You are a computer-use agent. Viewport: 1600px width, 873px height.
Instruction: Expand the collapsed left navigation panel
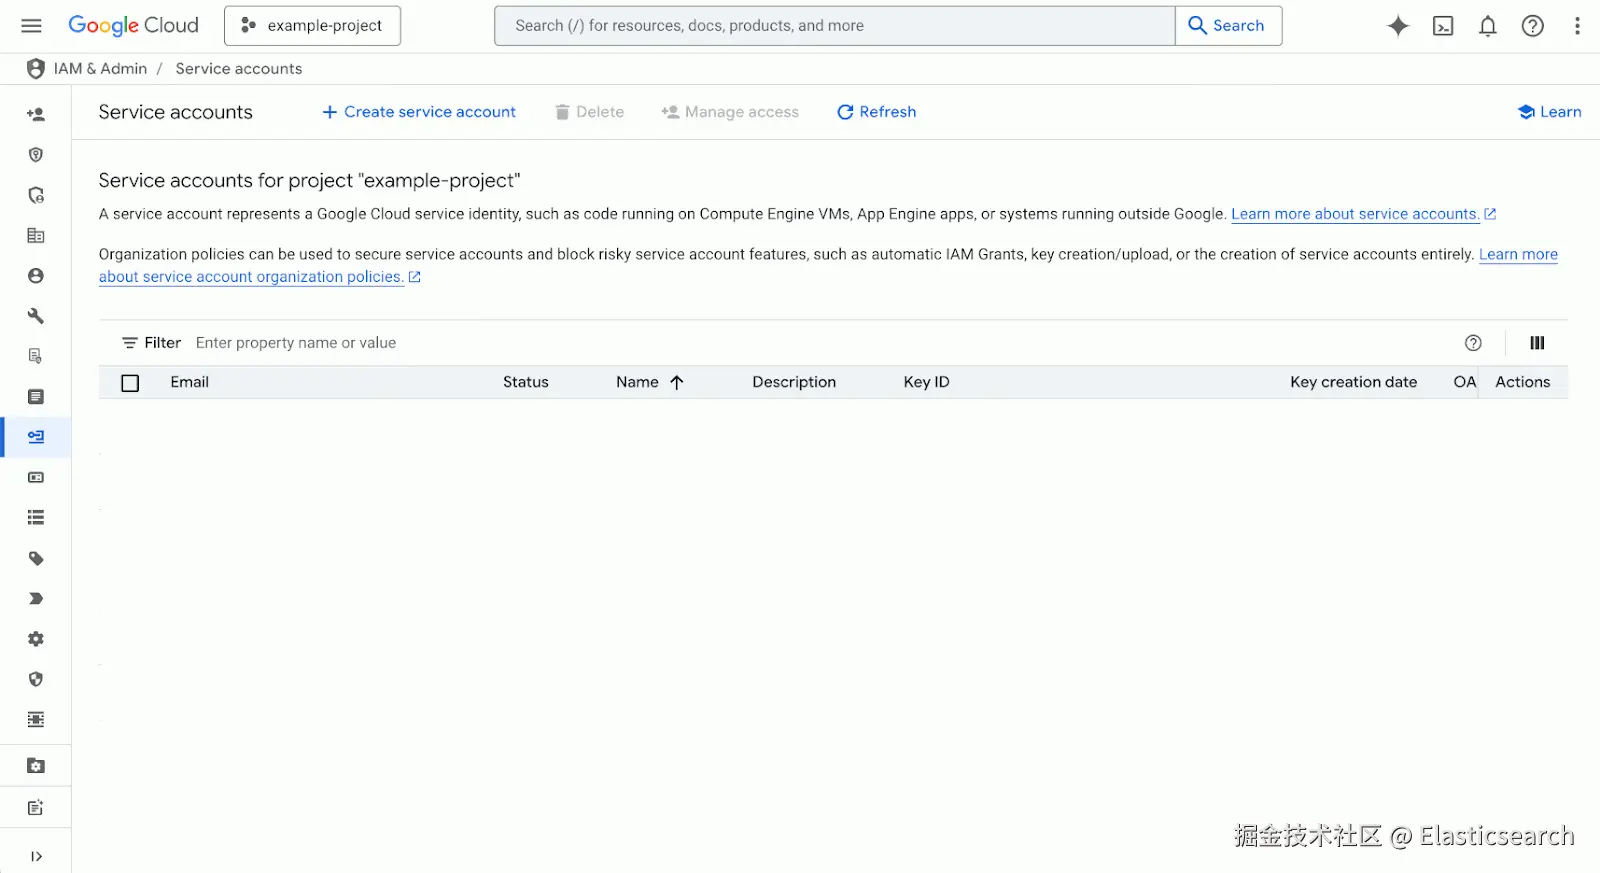coord(36,856)
